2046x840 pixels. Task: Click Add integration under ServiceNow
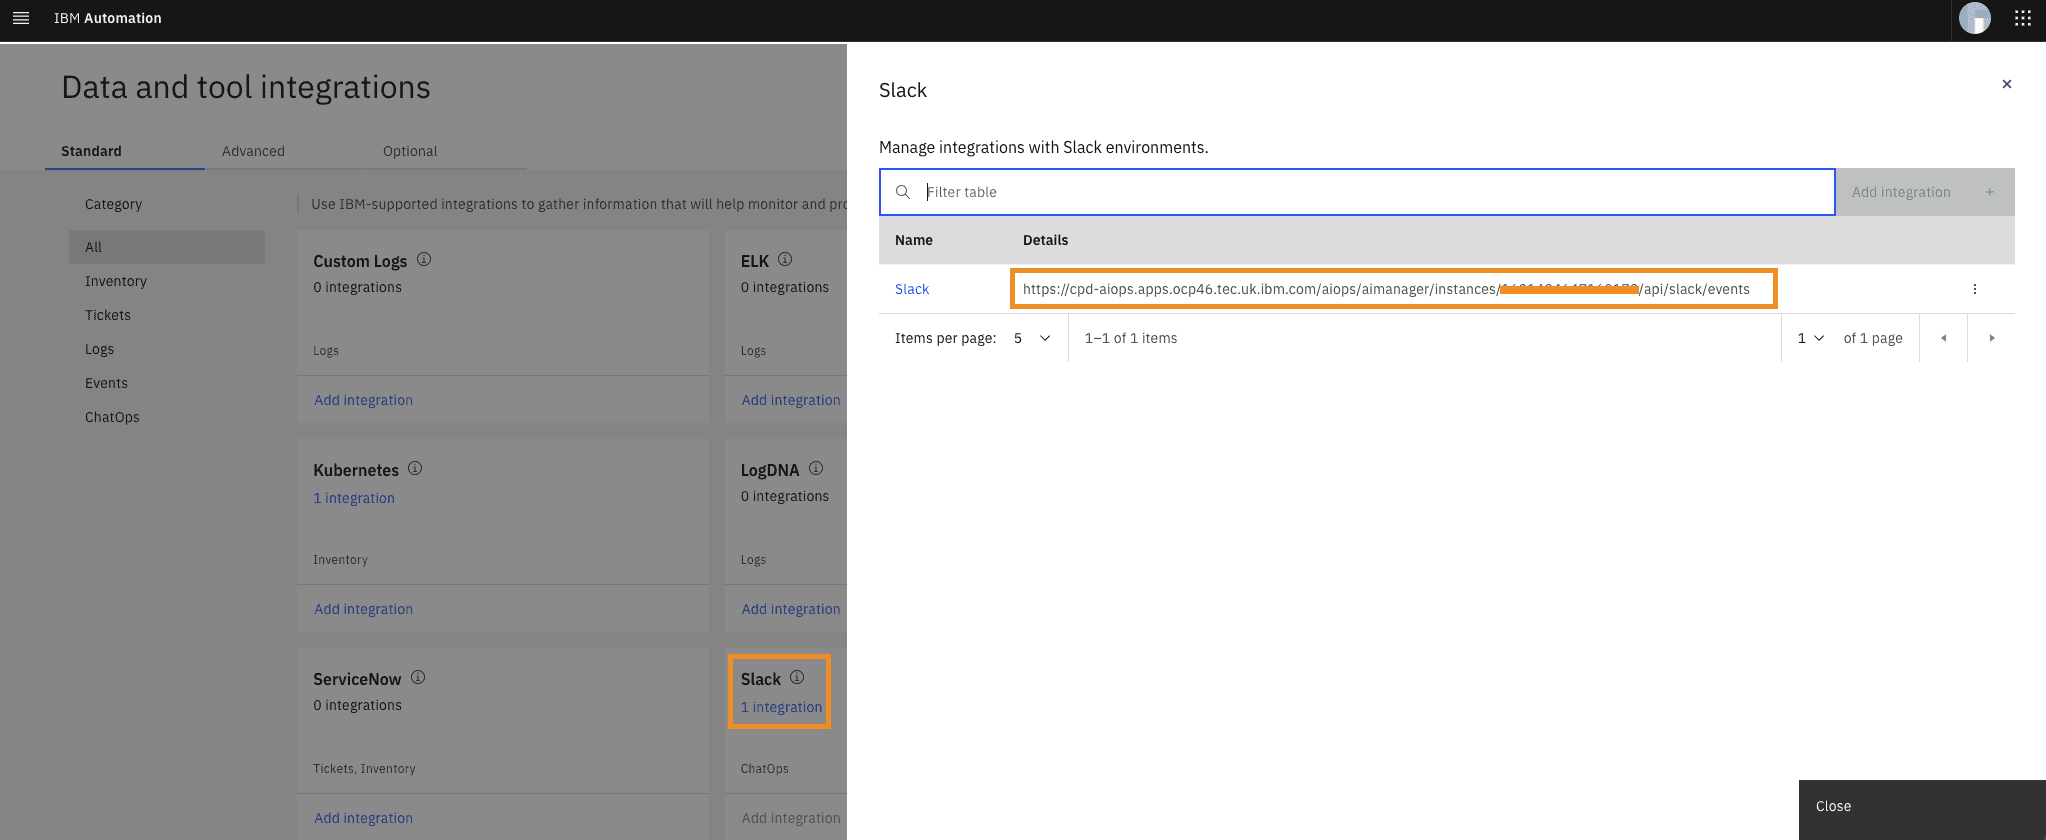pyautogui.click(x=363, y=818)
